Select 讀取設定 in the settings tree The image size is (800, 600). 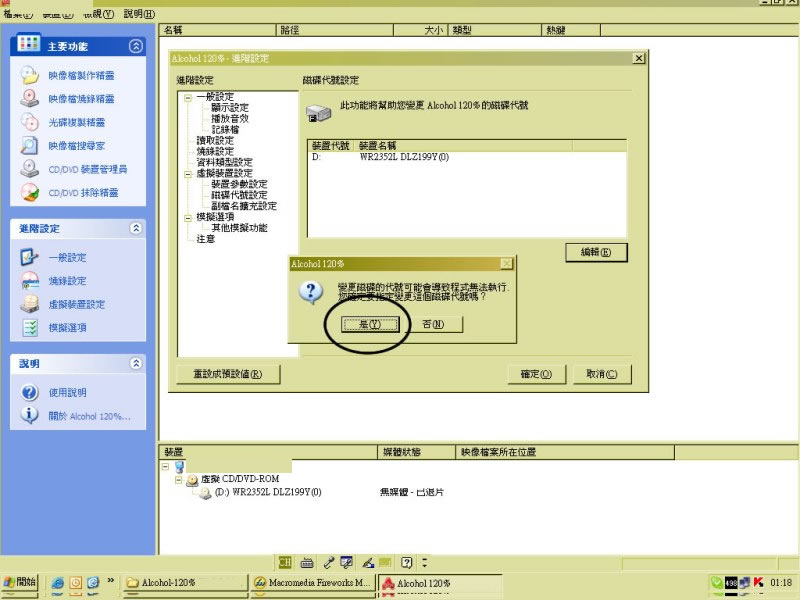tap(215, 140)
